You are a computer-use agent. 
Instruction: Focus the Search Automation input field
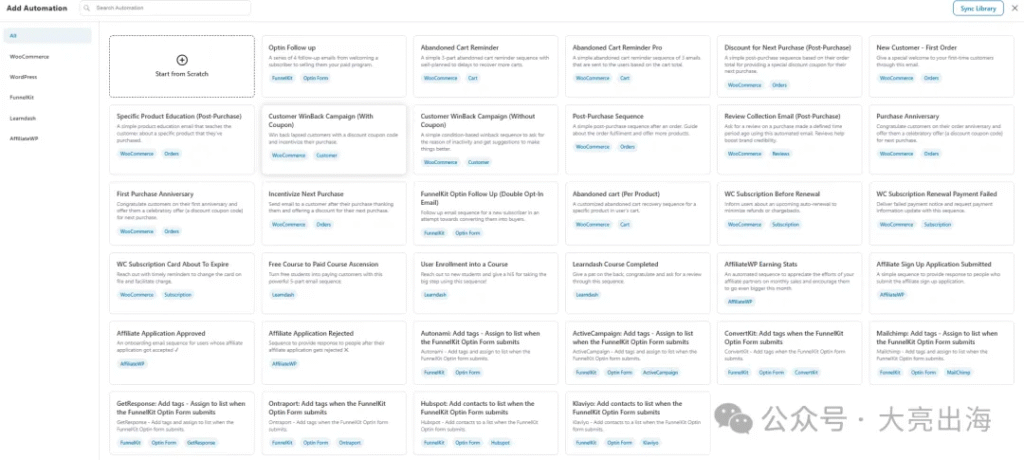(x=170, y=8)
